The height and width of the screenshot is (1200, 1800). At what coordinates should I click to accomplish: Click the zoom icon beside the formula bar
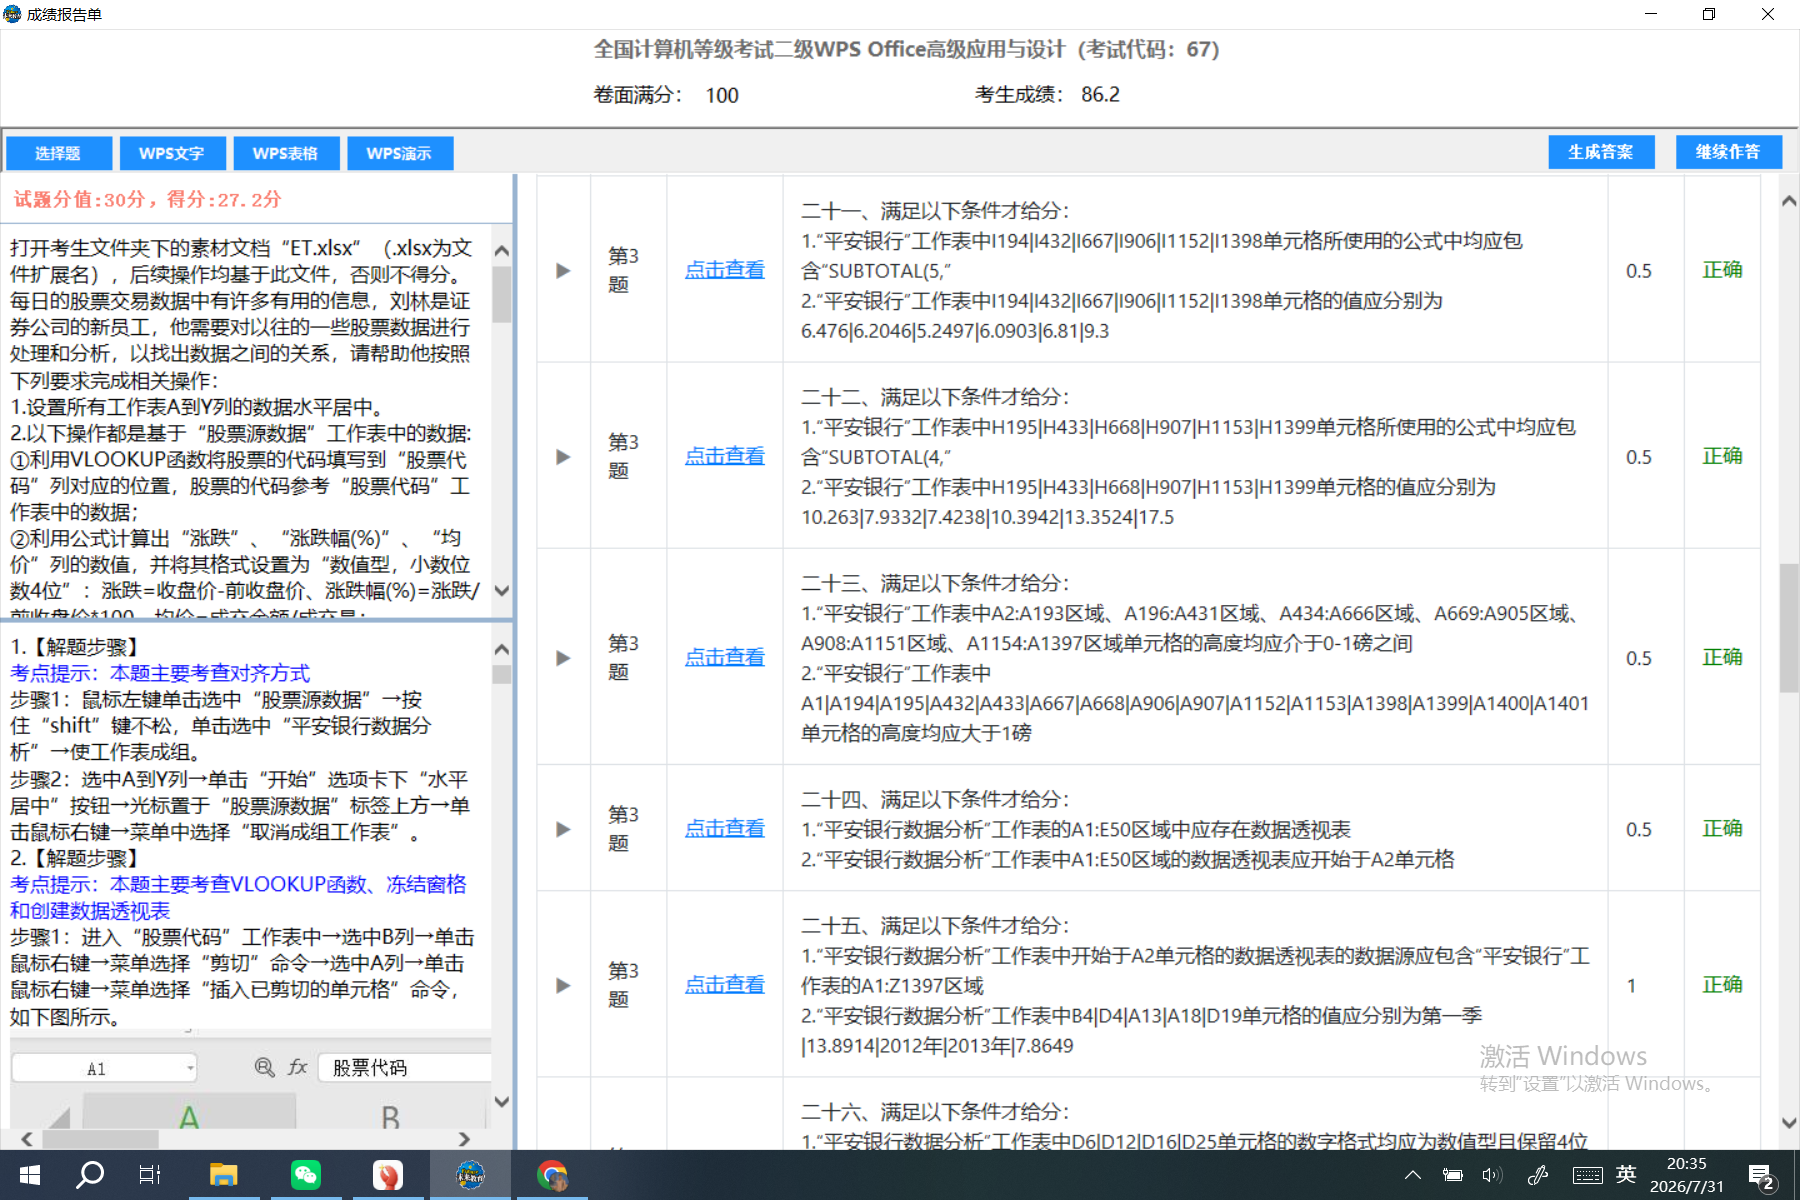(x=264, y=1067)
